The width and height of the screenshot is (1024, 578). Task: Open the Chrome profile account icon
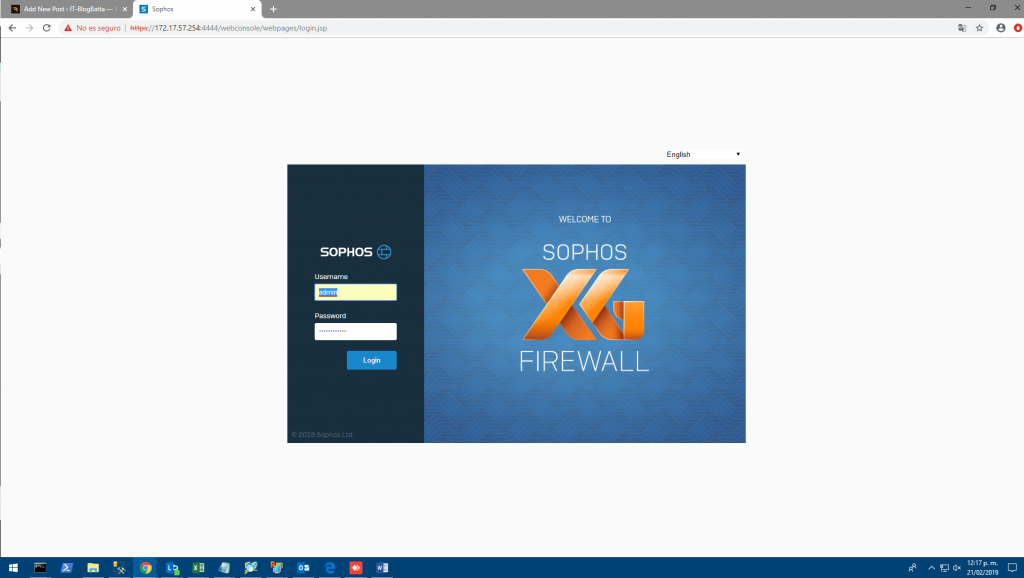click(x=1000, y=28)
